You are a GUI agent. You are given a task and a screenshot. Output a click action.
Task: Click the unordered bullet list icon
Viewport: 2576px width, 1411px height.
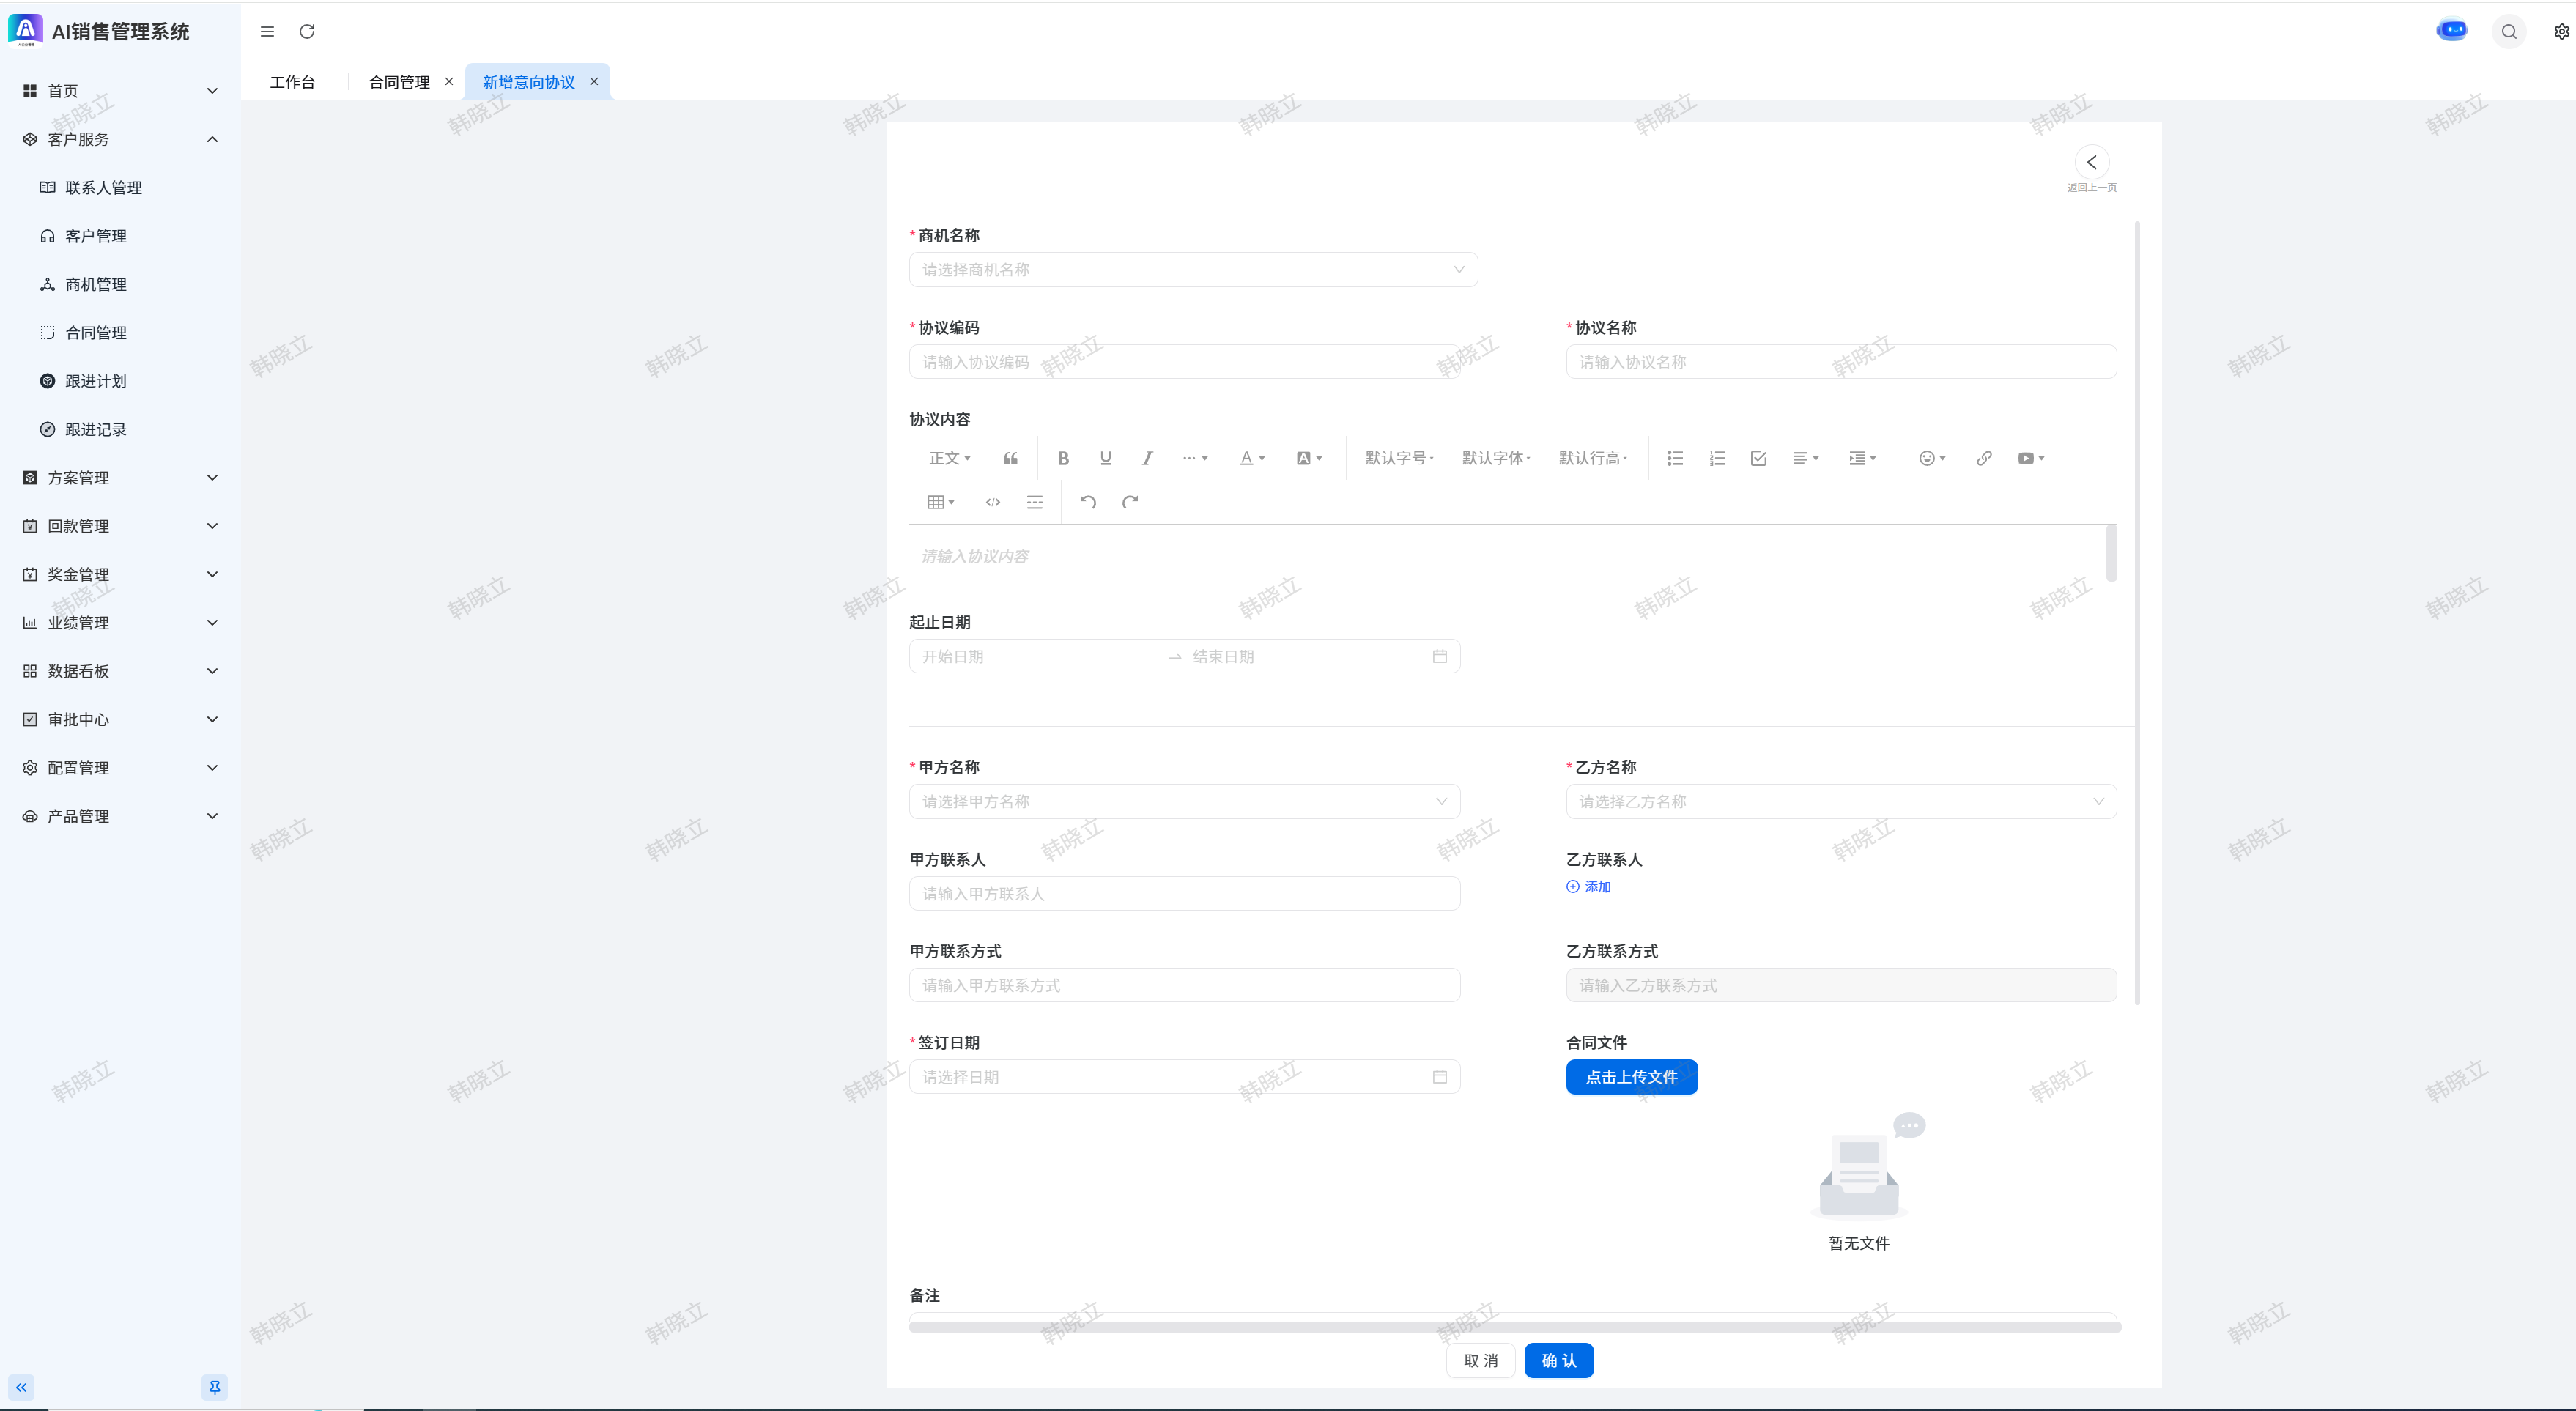click(1675, 458)
